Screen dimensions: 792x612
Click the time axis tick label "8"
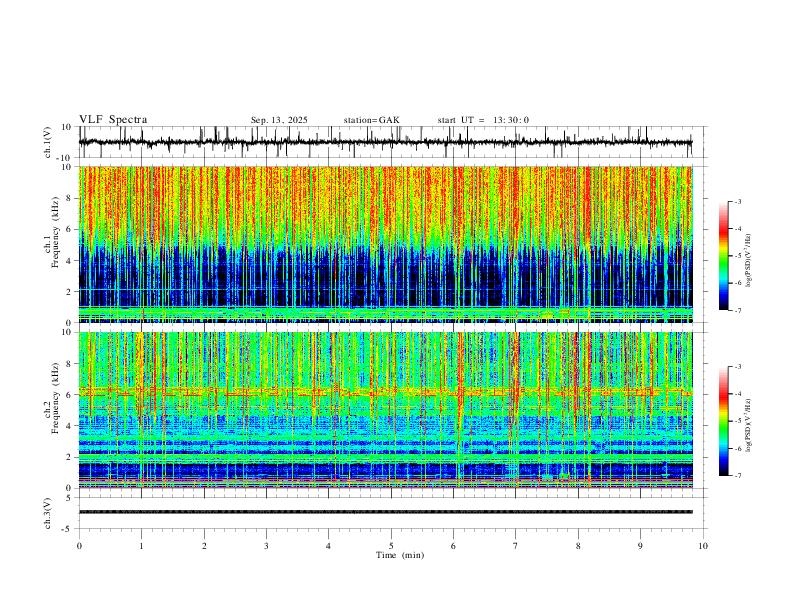point(578,546)
